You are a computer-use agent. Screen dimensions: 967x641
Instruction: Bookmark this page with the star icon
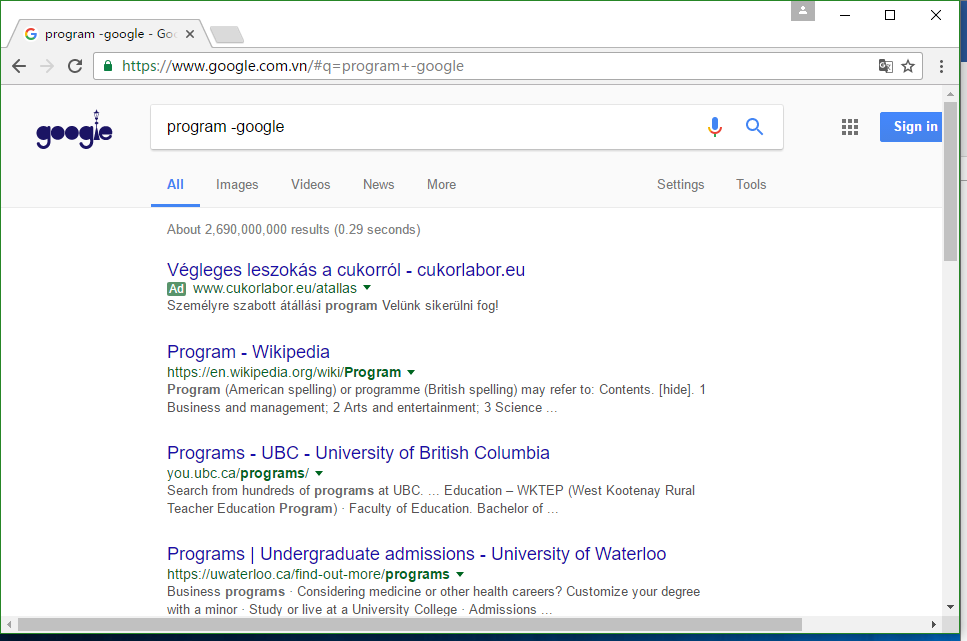908,66
